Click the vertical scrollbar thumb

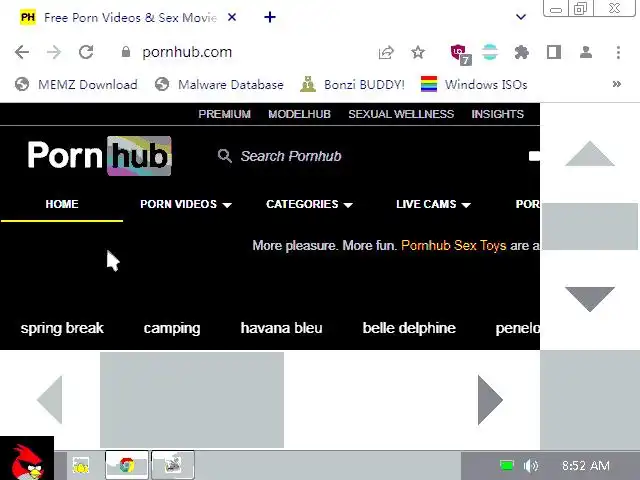[x=589, y=227]
